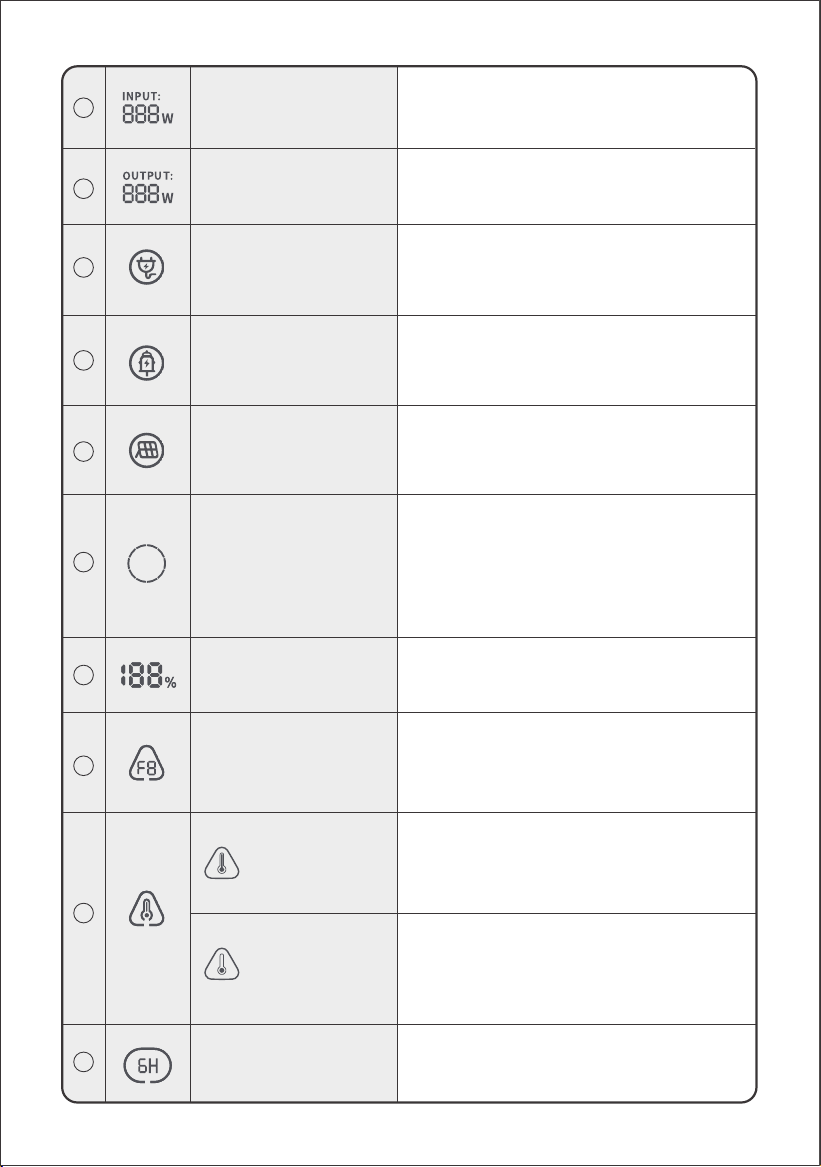The width and height of the screenshot is (821, 1167).
Task: Click the empty-thermometer low temperature warning icon
Action: [x=222, y=965]
